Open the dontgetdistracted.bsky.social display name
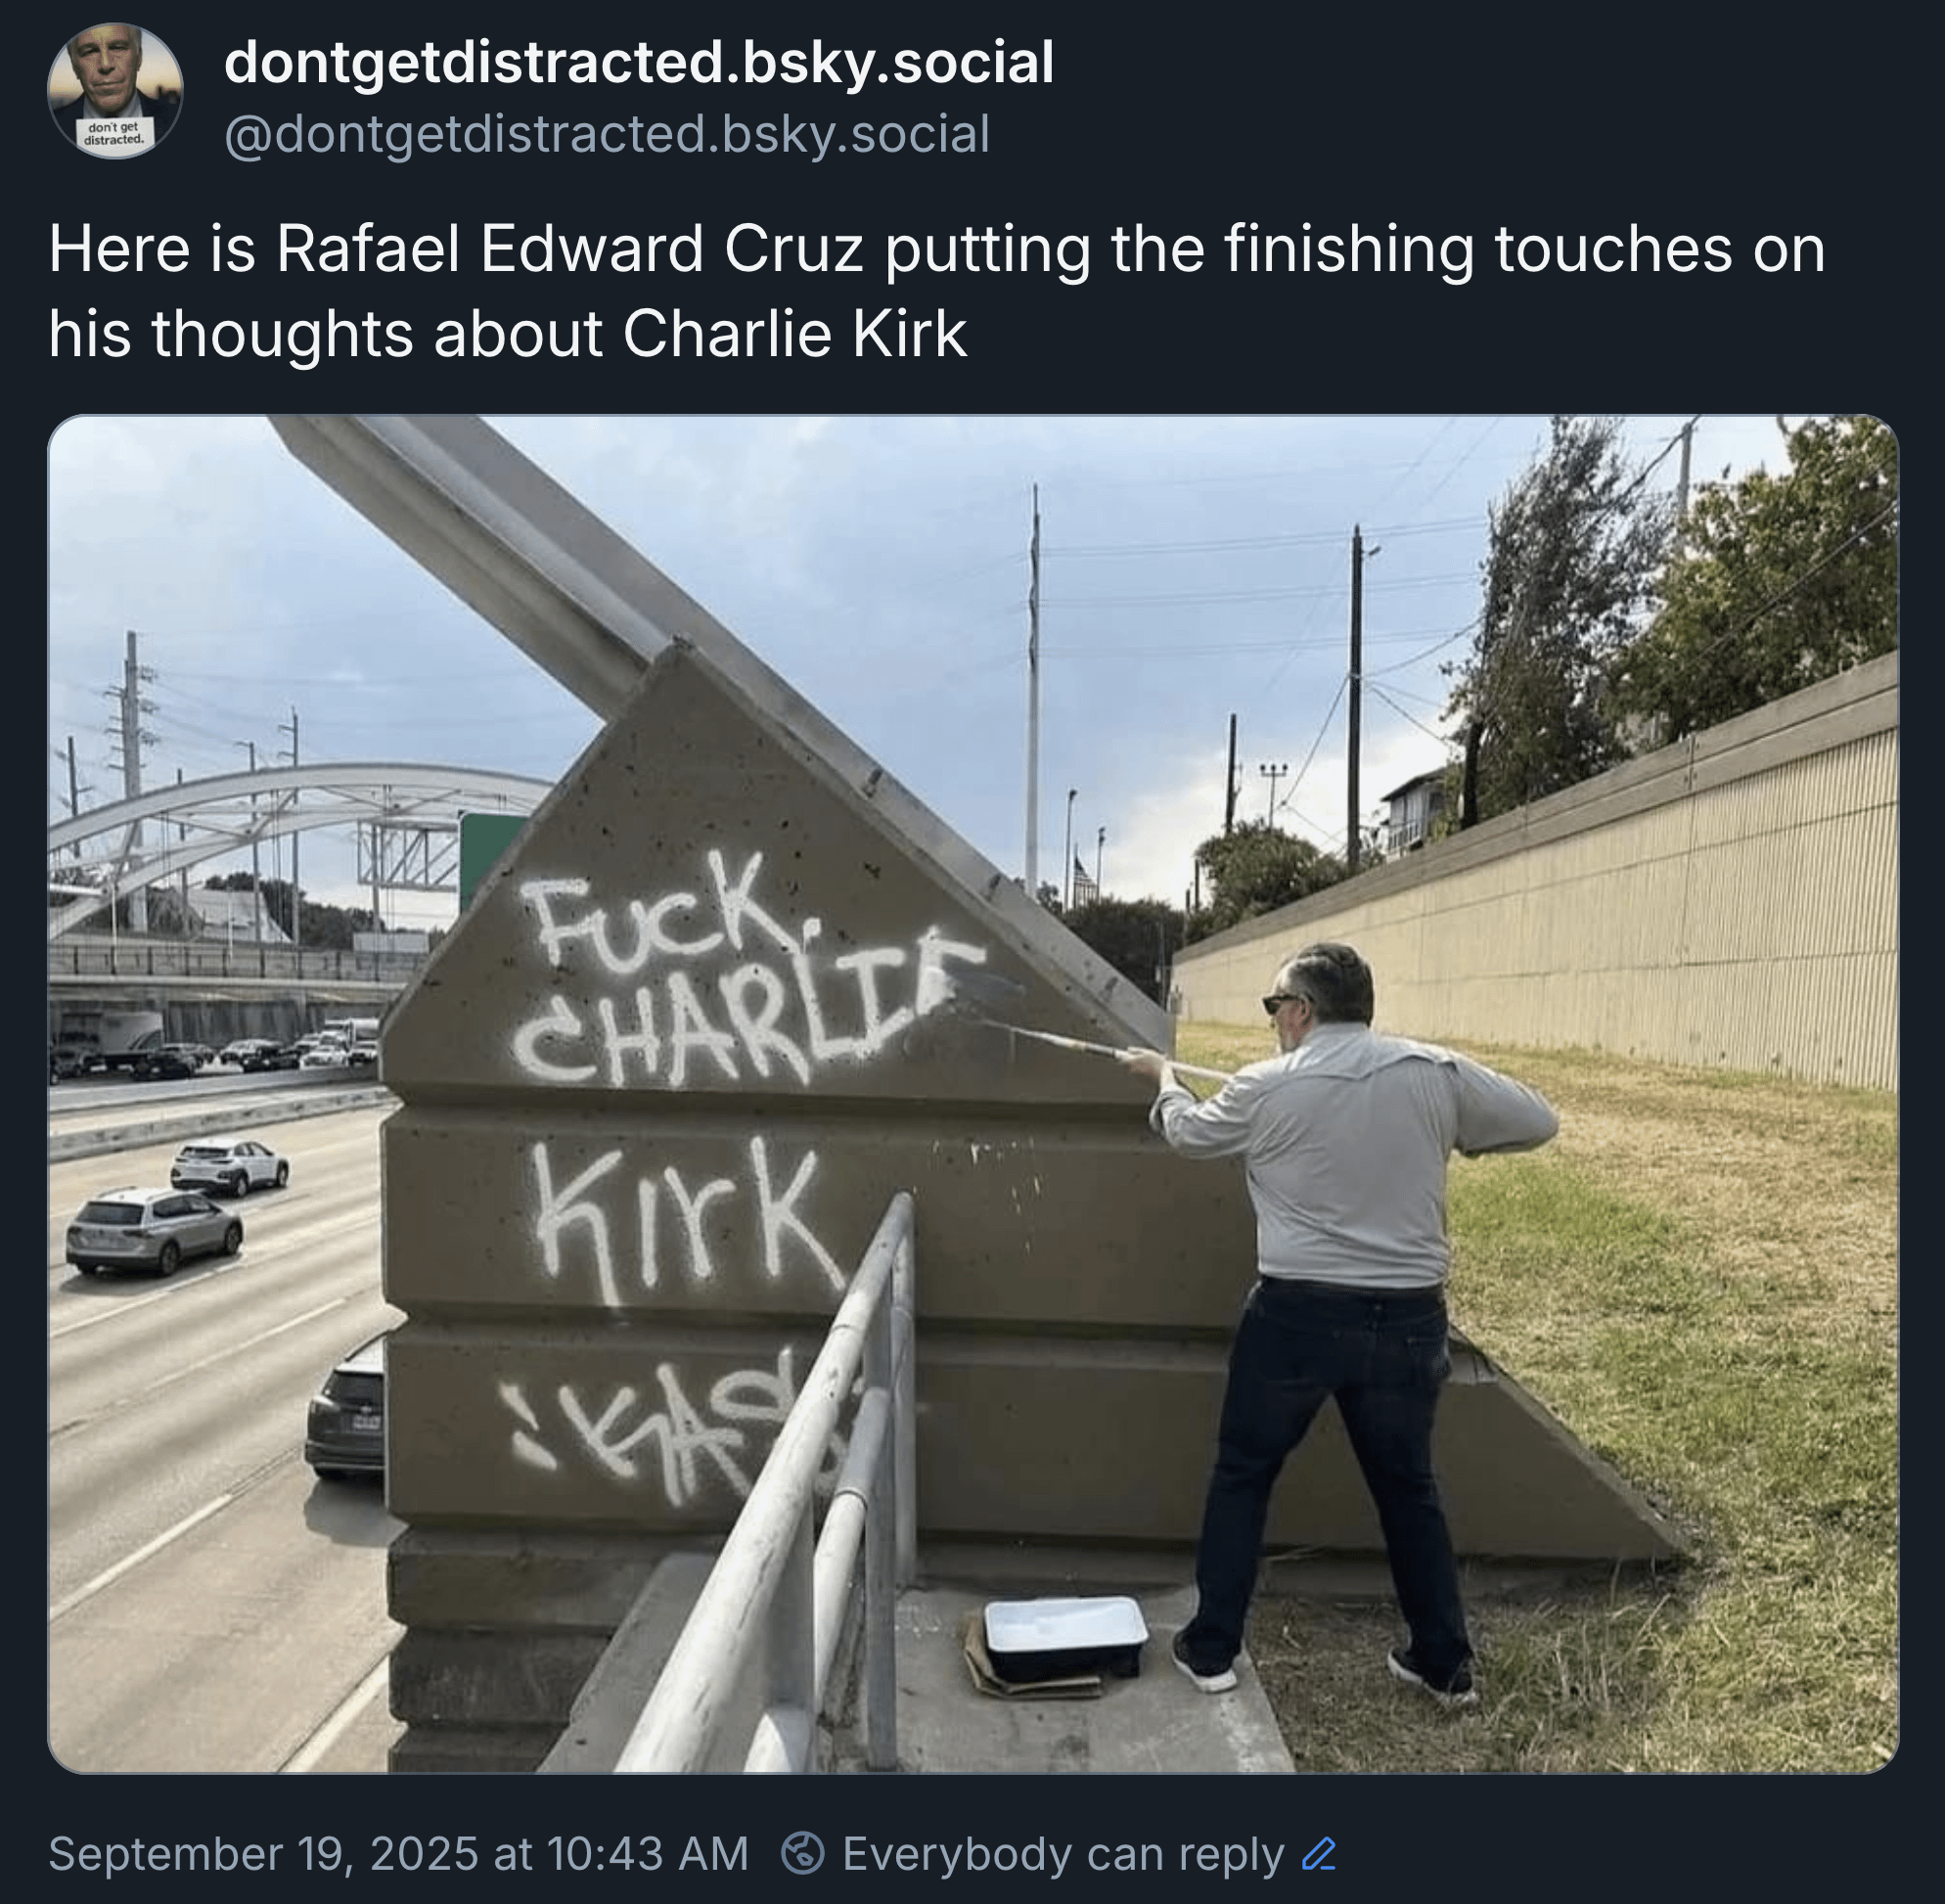Viewport: 1945px width, 1904px height. [x=639, y=62]
